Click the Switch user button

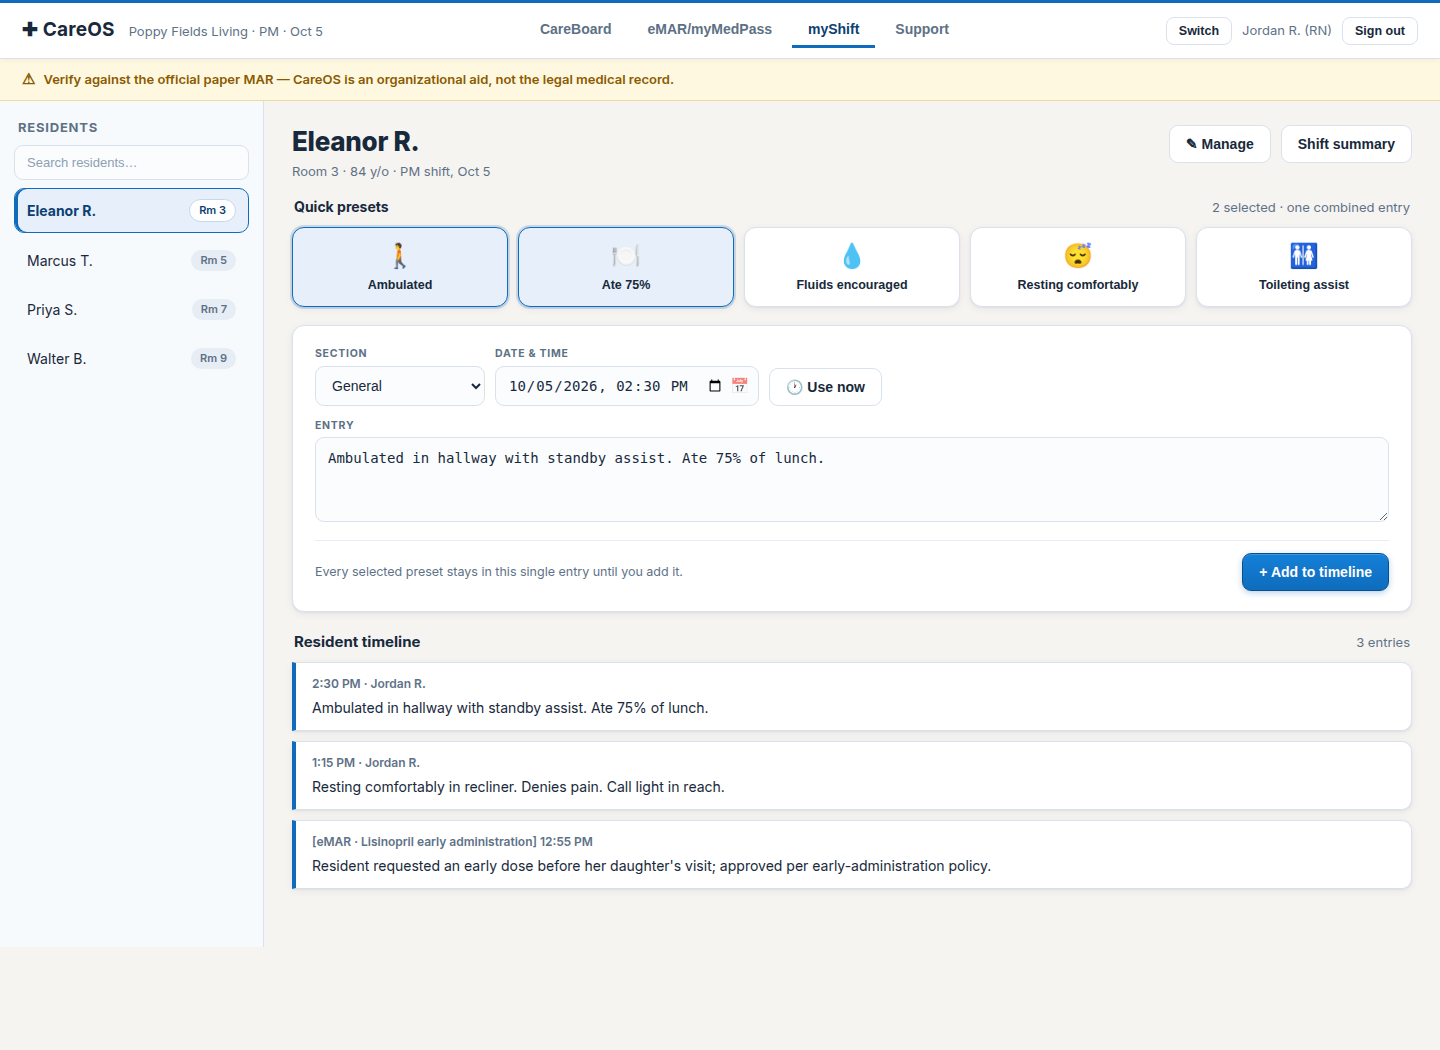pos(1199,31)
